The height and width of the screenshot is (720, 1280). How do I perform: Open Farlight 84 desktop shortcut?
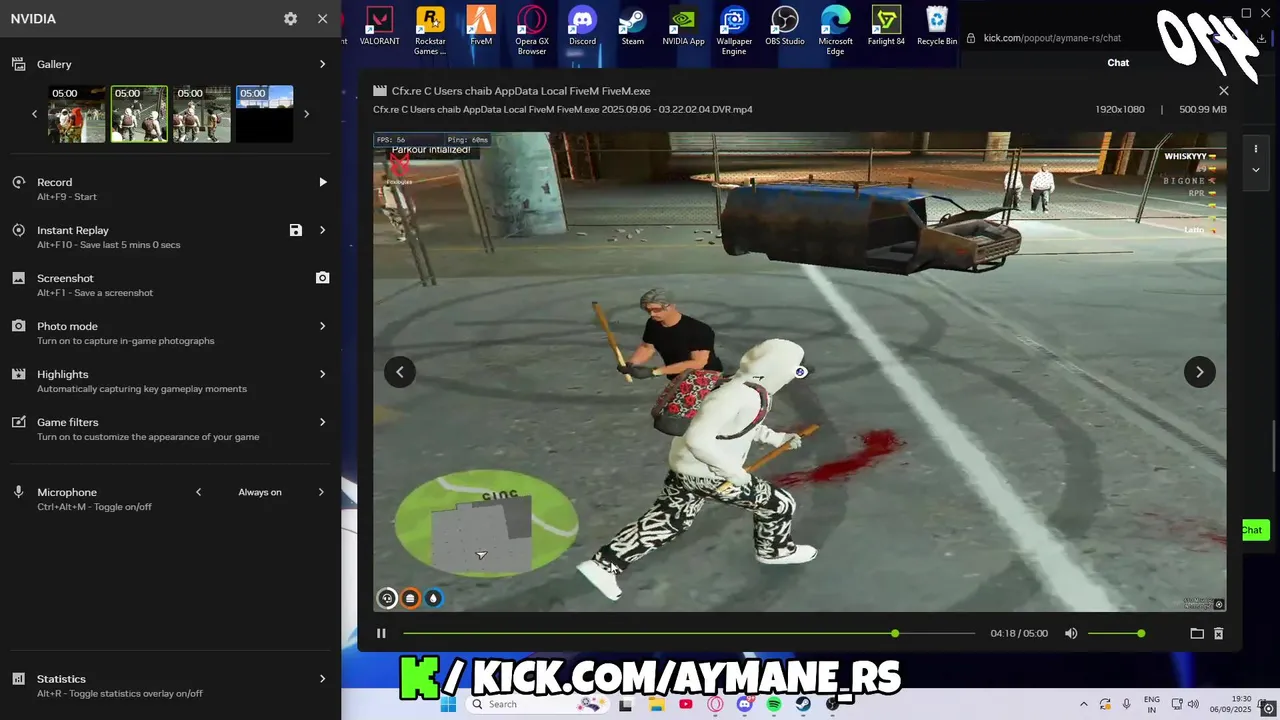point(886,26)
